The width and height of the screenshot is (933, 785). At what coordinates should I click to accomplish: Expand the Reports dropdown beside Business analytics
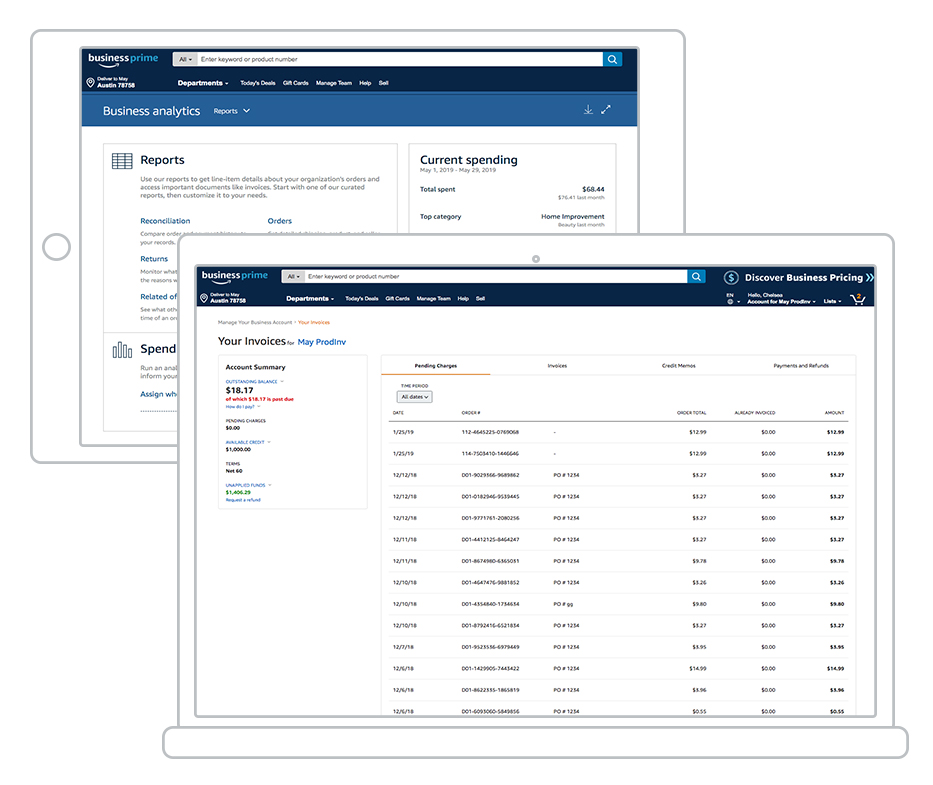[232, 111]
